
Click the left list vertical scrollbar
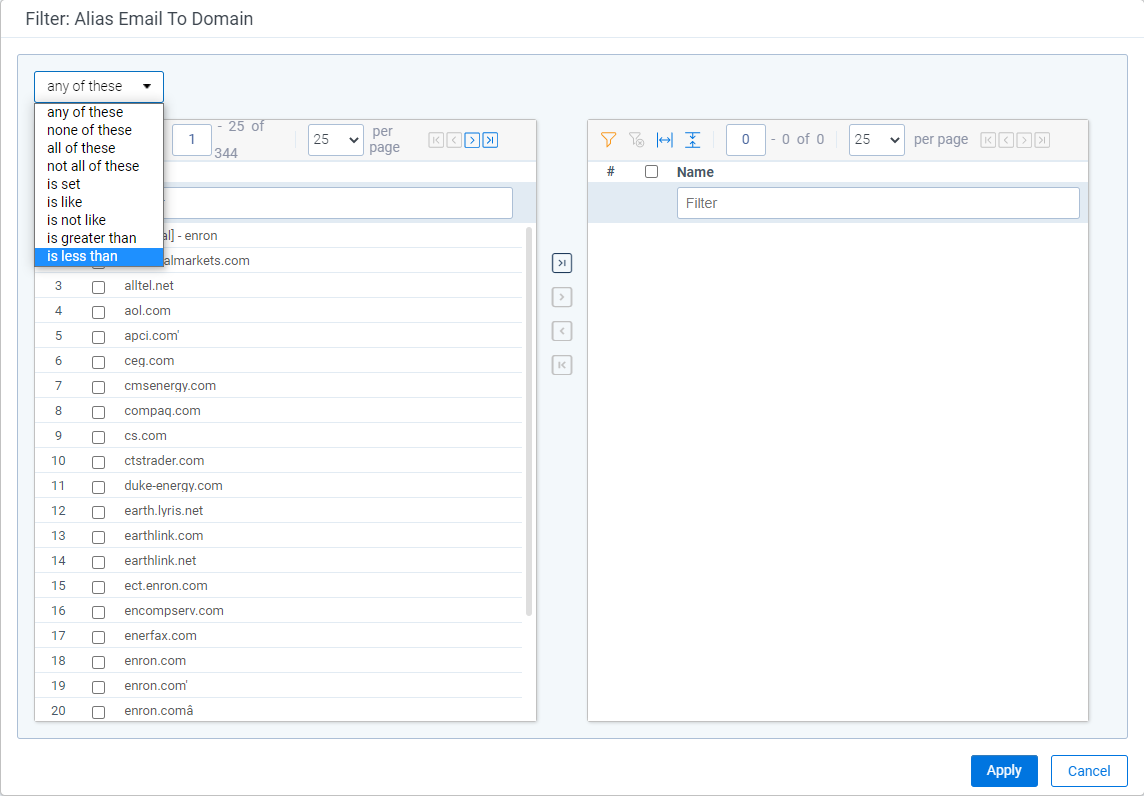pyautogui.click(x=529, y=422)
